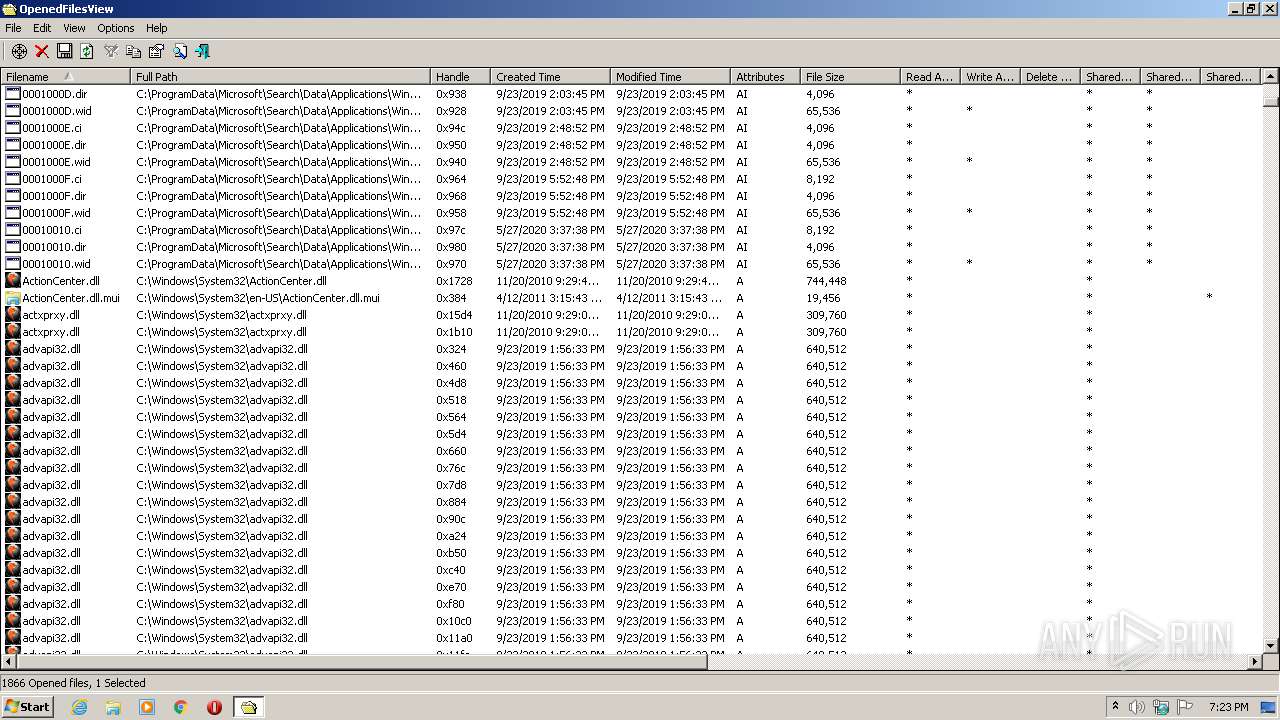
Task: Open Windows Media Player from the taskbar
Action: (147, 707)
